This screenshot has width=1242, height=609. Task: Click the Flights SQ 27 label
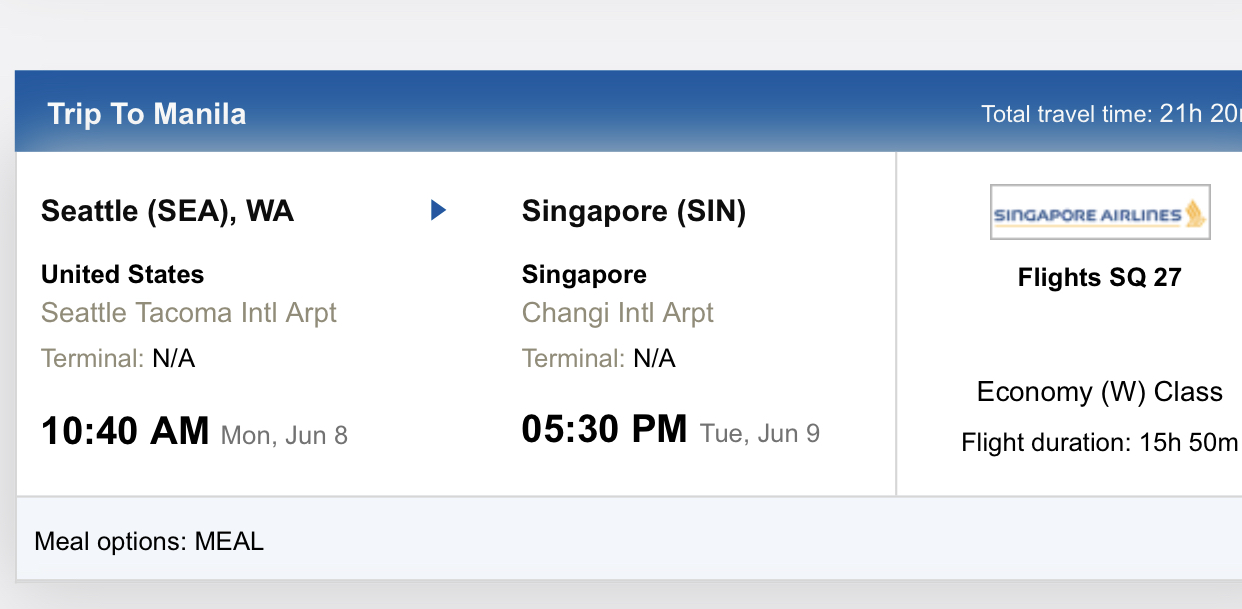(x=1099, y=277)
